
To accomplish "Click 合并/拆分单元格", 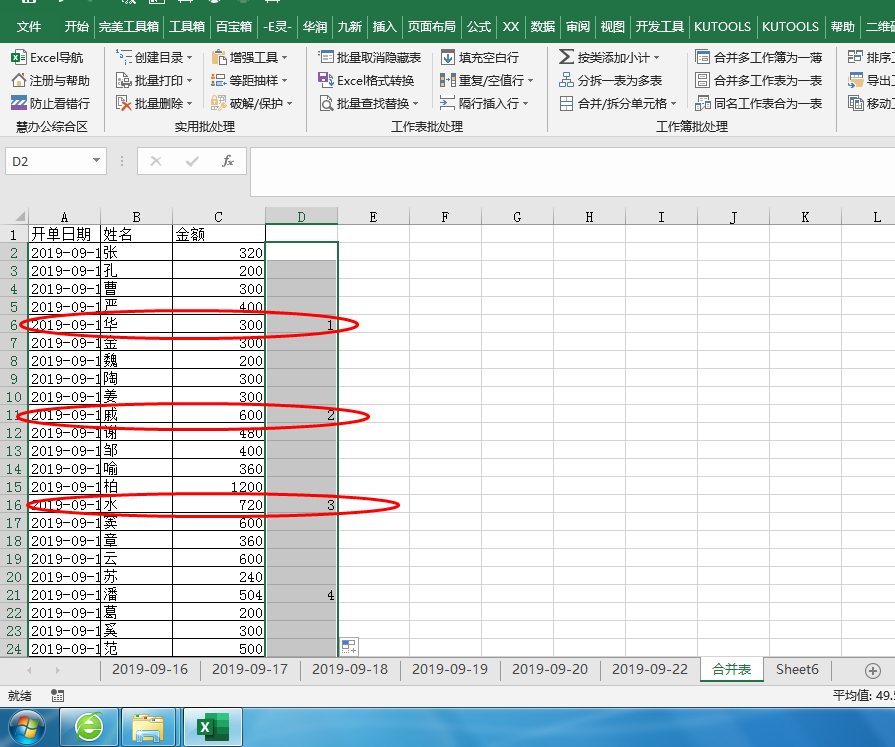I will 618,103.
